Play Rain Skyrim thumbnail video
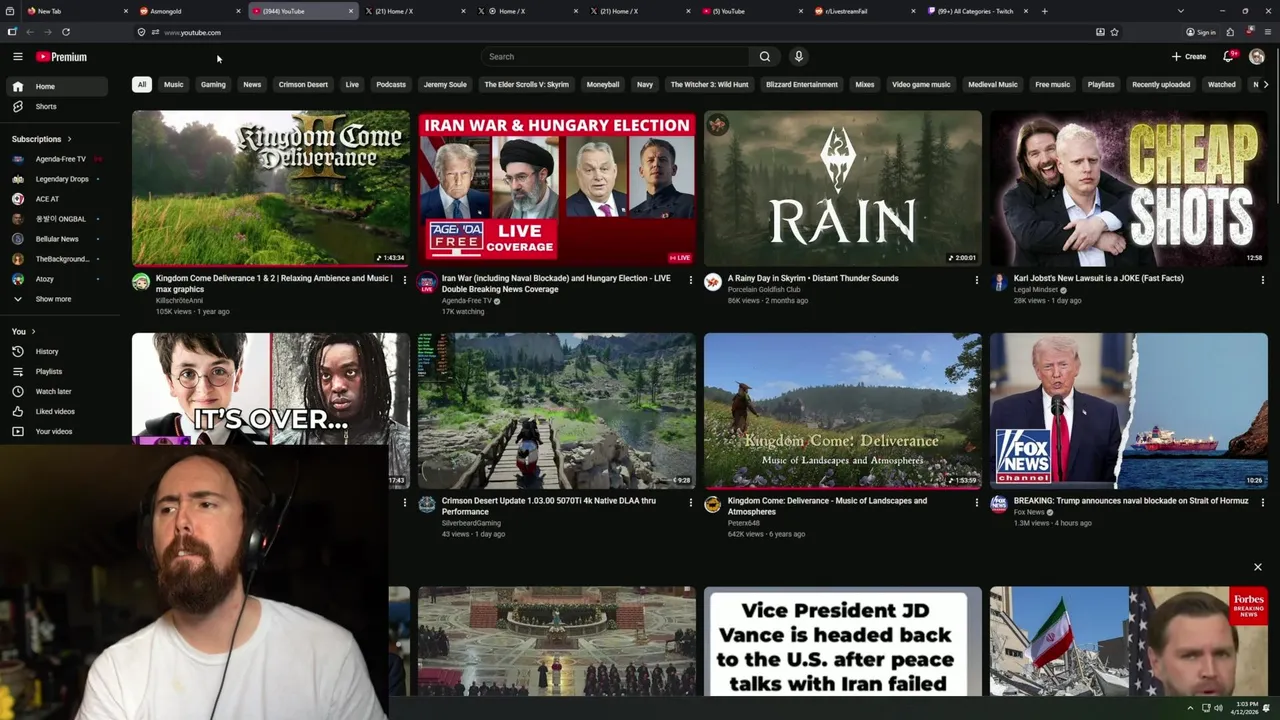This screenshot has height=720, width=1280. click(843, 188)
